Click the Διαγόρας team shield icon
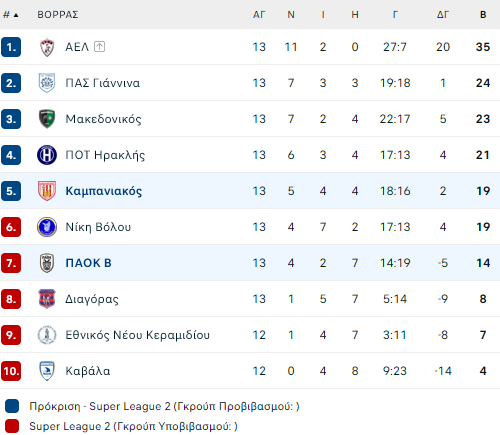The image size is (500, 435). (x=47, y=299)
